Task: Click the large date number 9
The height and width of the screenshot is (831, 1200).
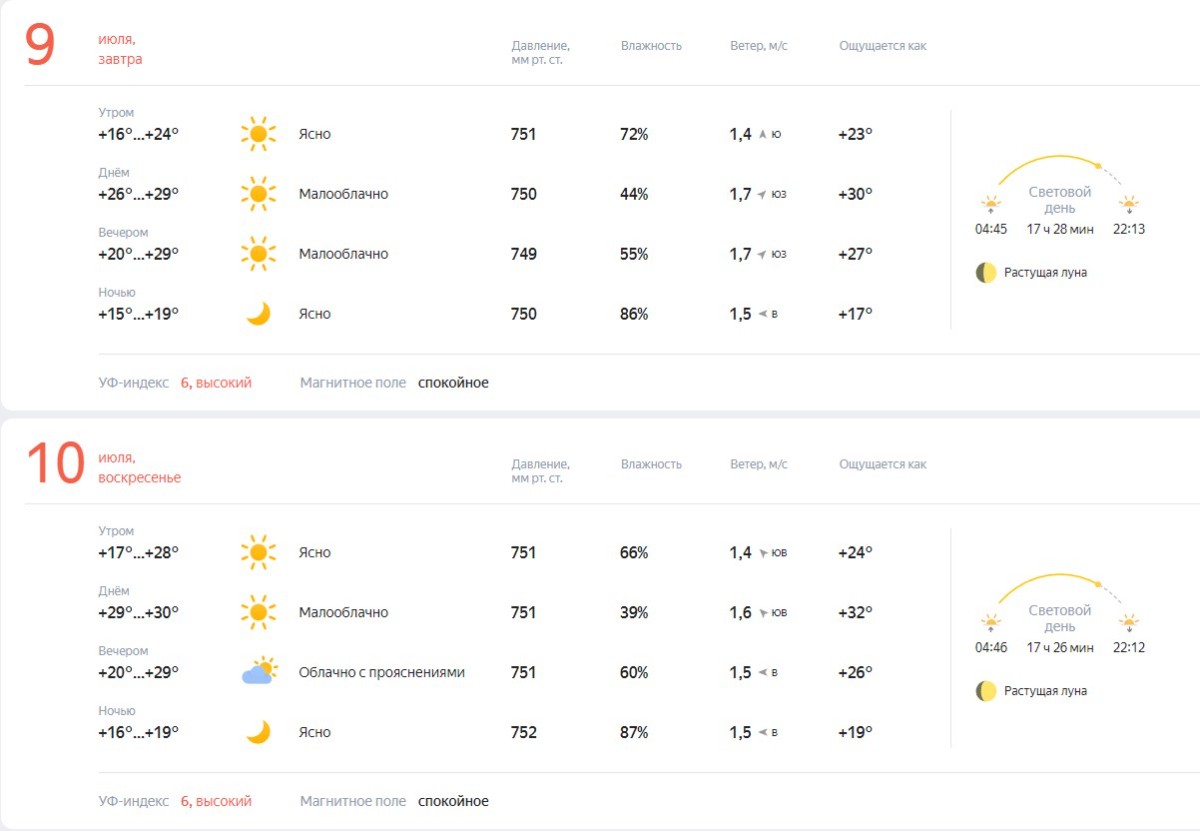Action: click(x=40, y=46)
